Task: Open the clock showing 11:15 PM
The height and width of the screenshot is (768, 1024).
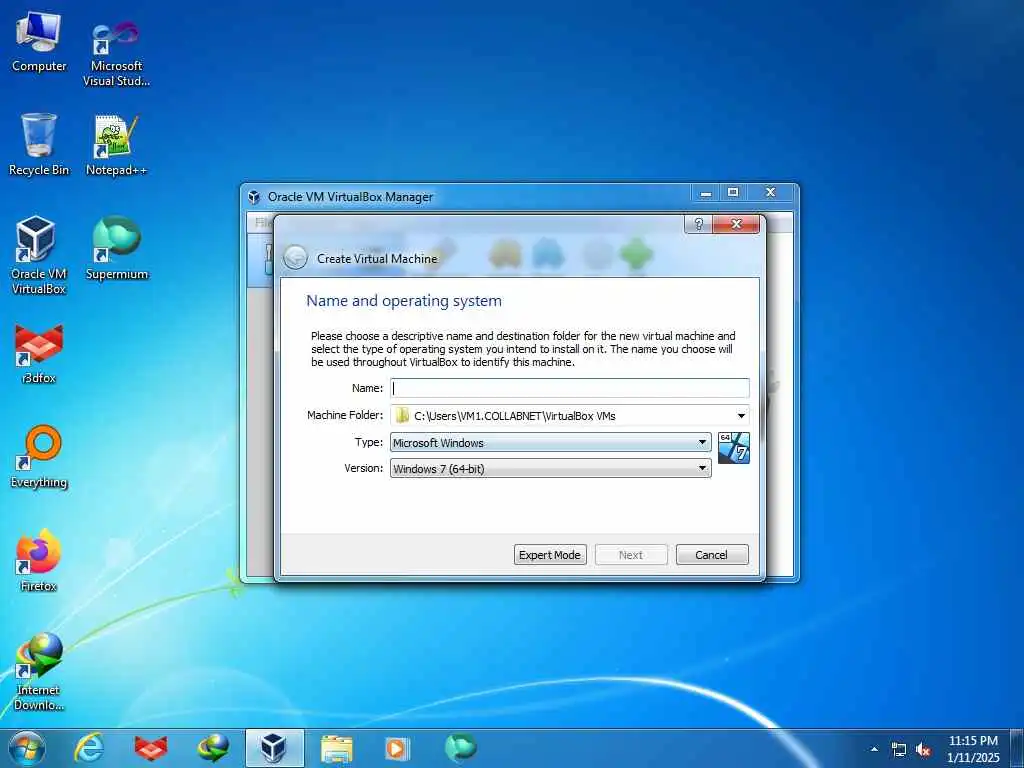Action: (x=973, y=749)
